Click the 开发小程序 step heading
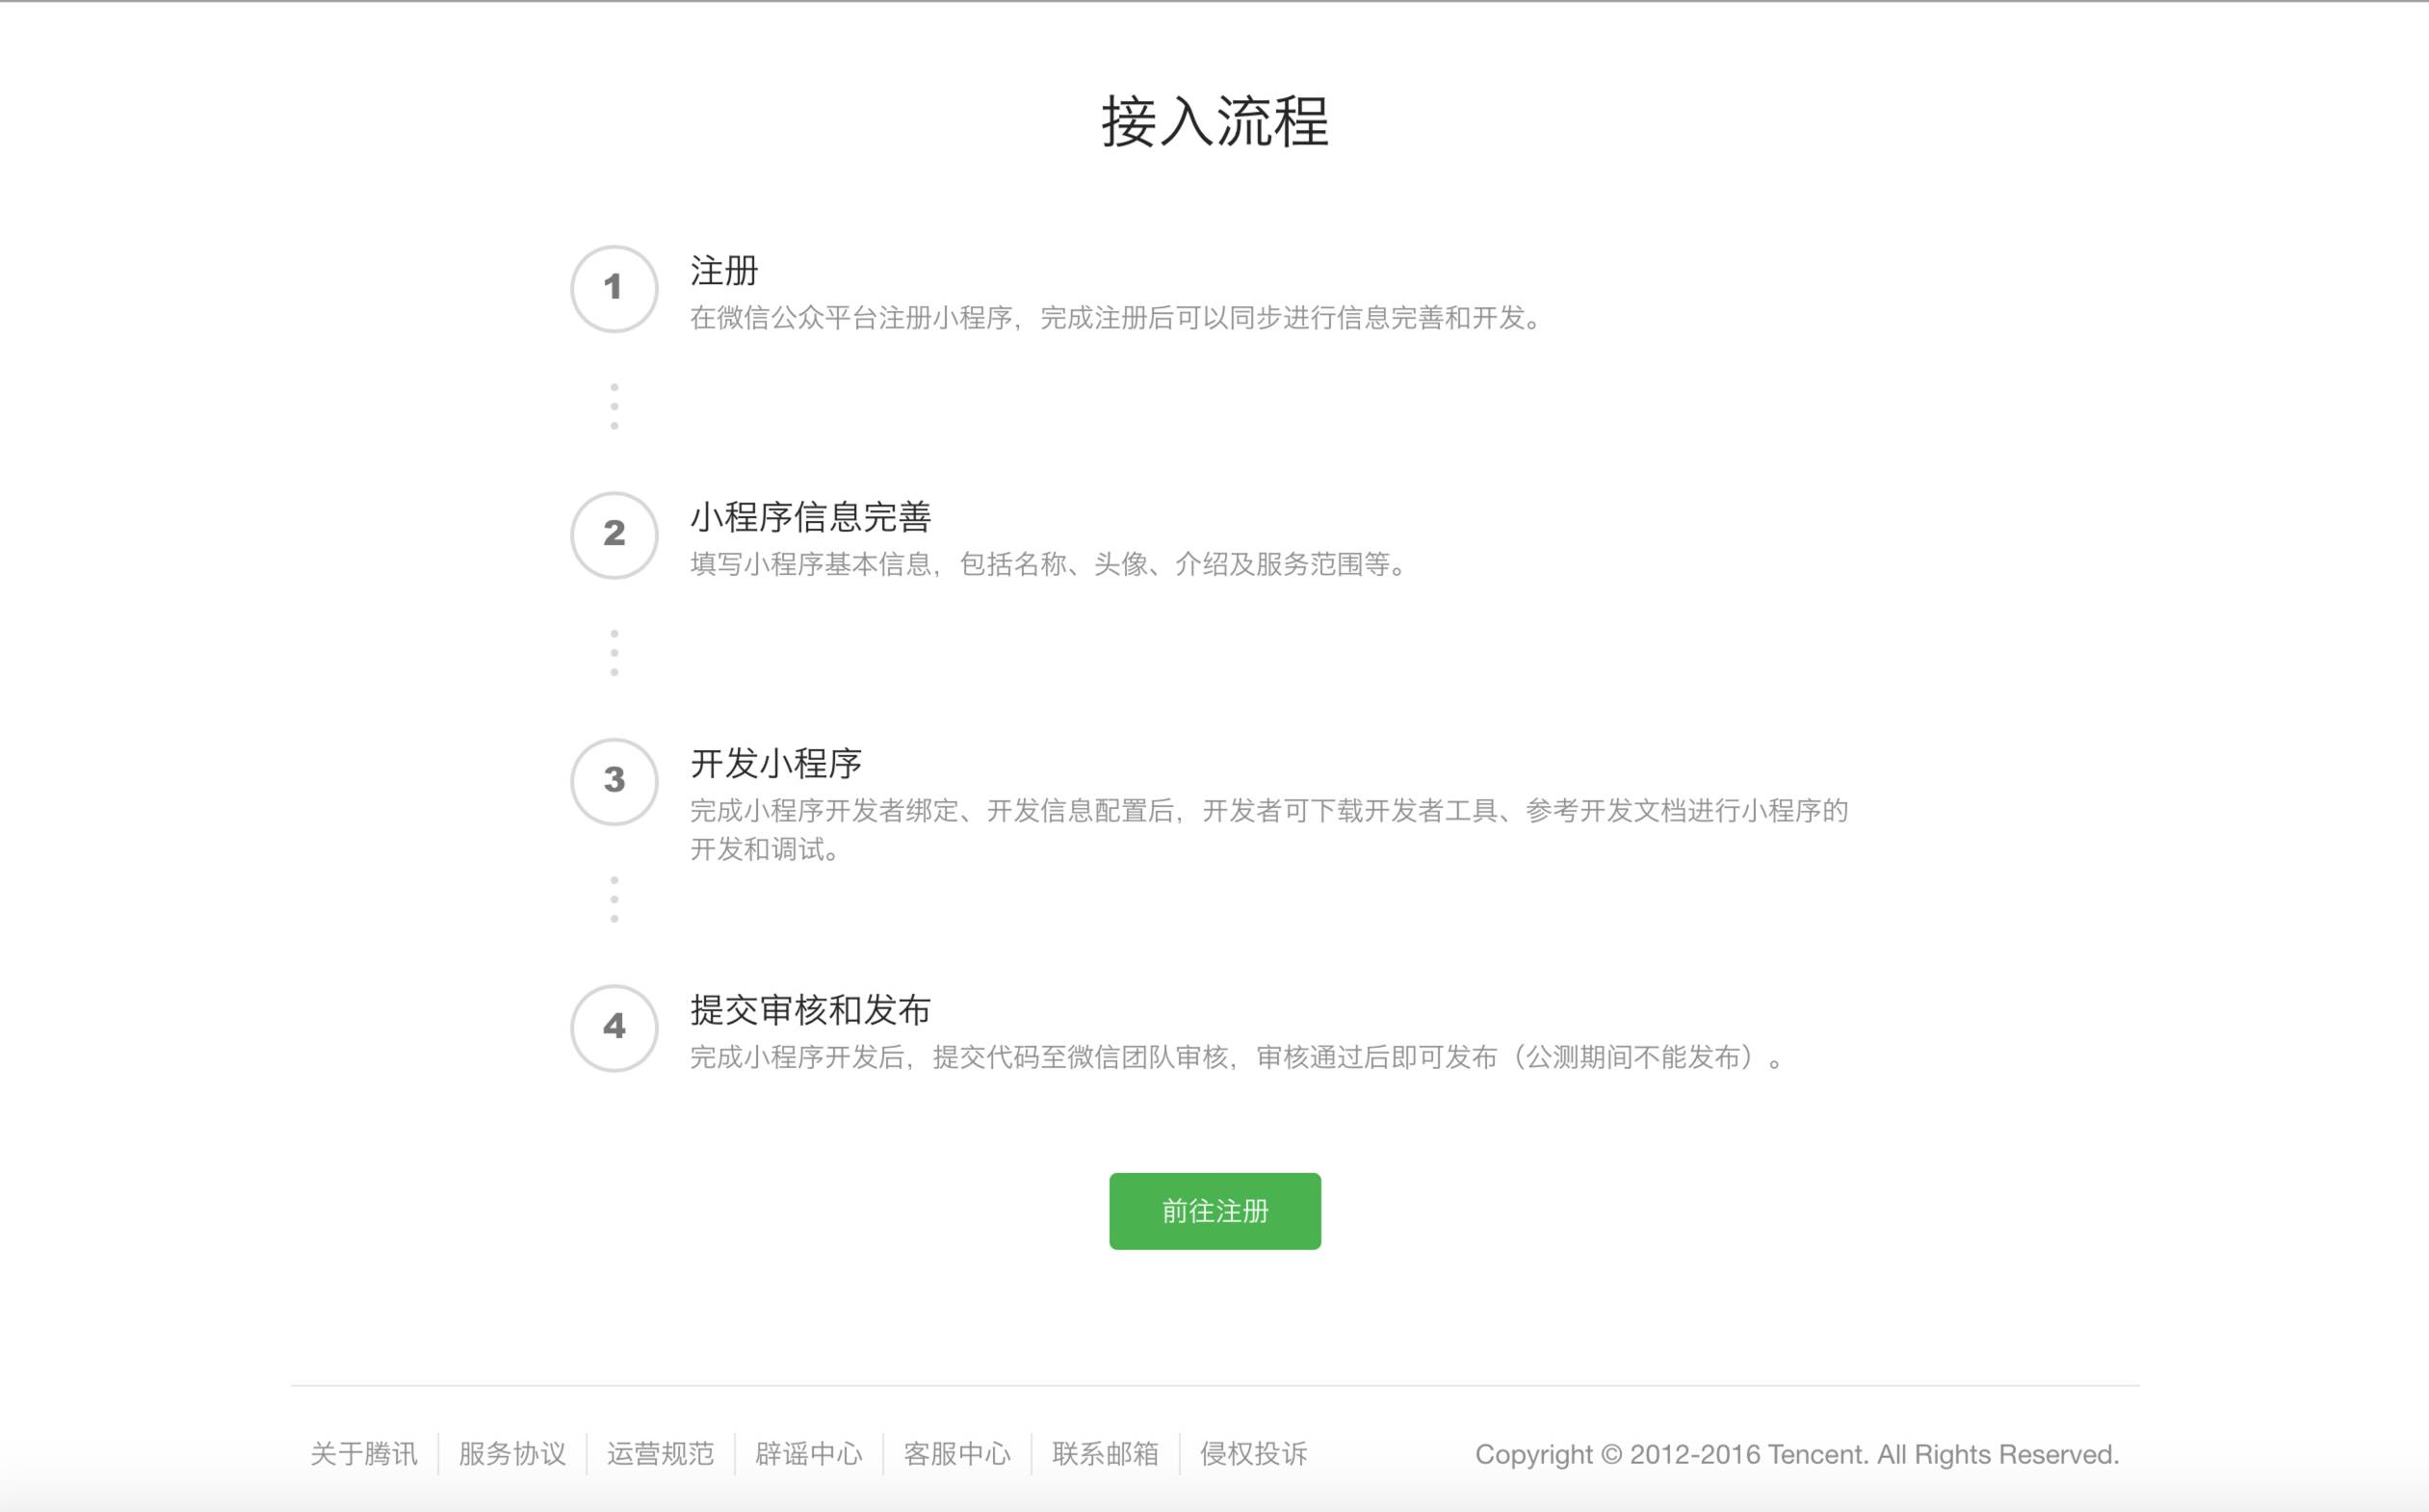 (776, 764)
